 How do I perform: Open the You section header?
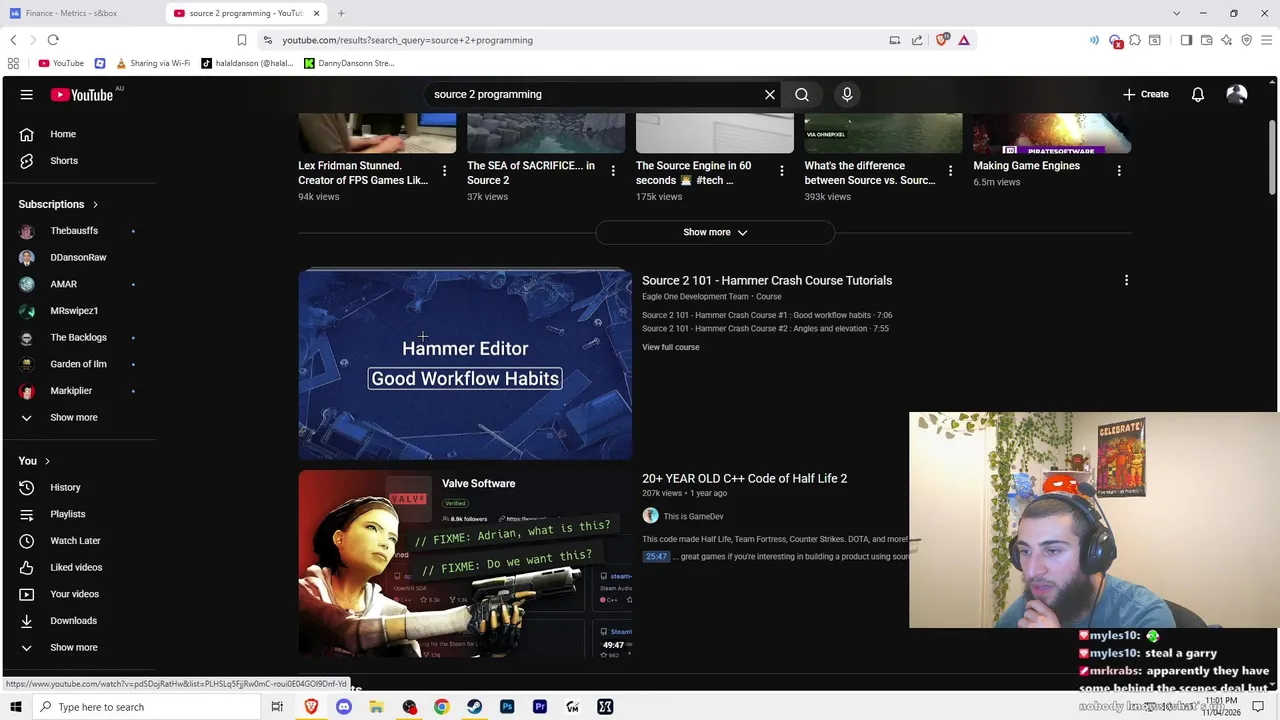(x=34, y=461)
